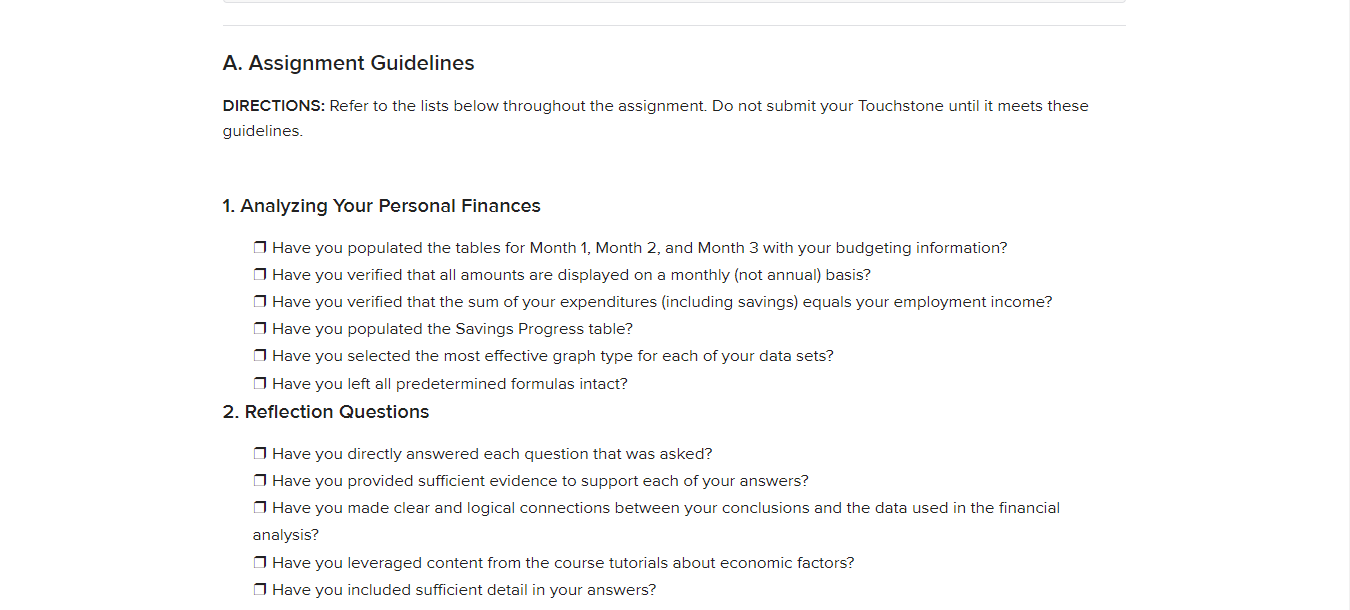
Task: Tick the course tutorials economic factors checkbox
Action: click(260, 563)
